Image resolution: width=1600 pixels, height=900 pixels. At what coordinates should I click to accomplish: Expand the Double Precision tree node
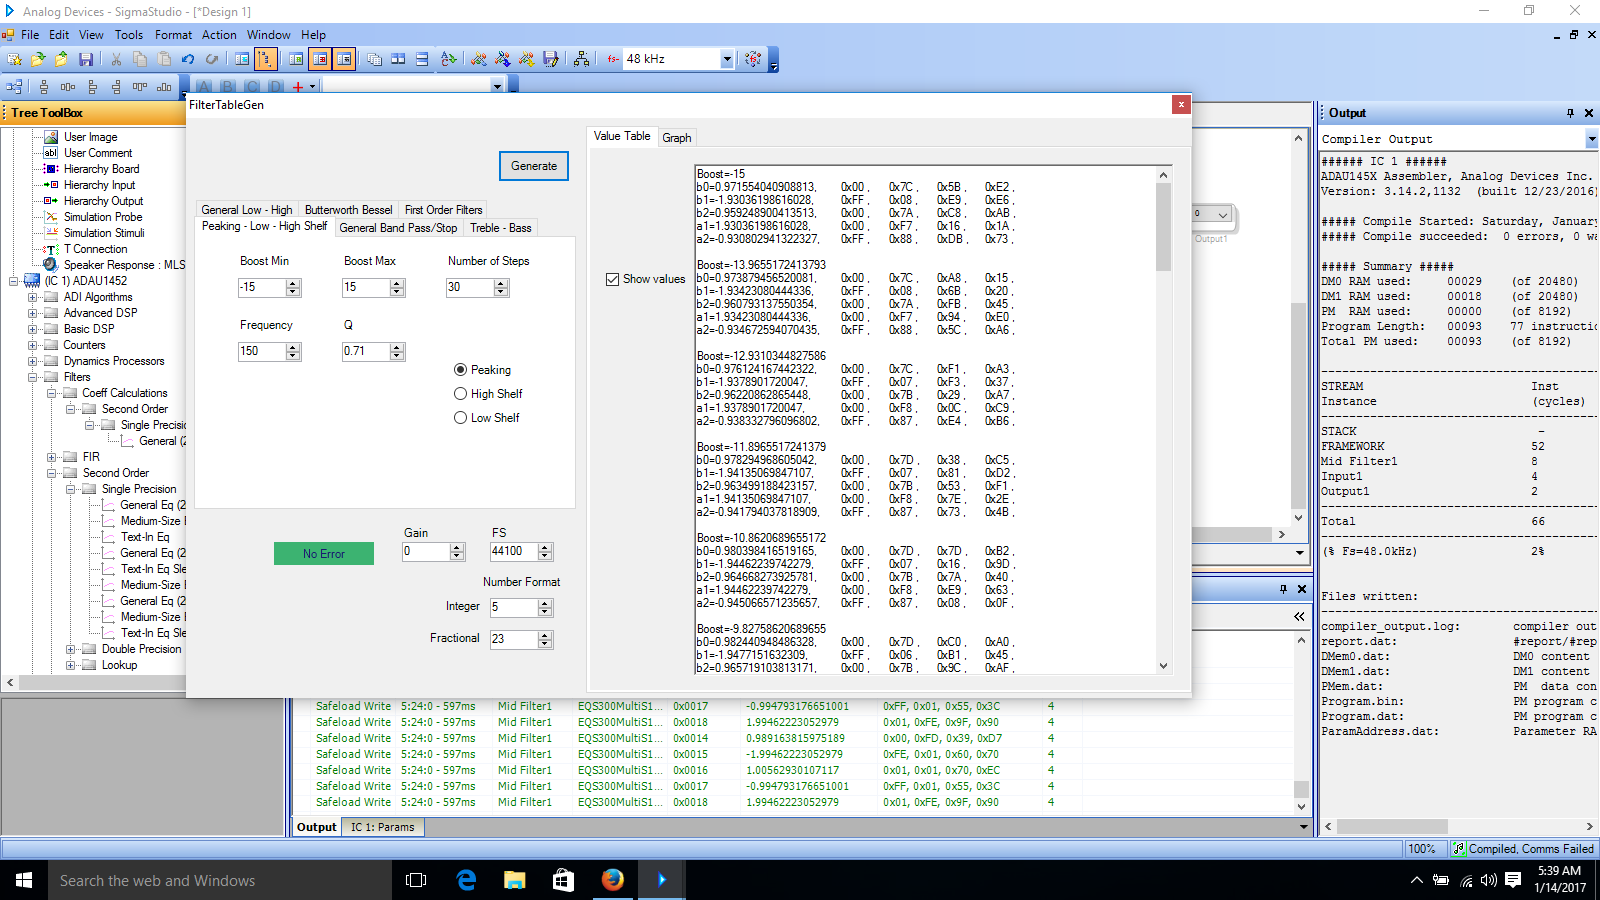[x=70, y=649]
